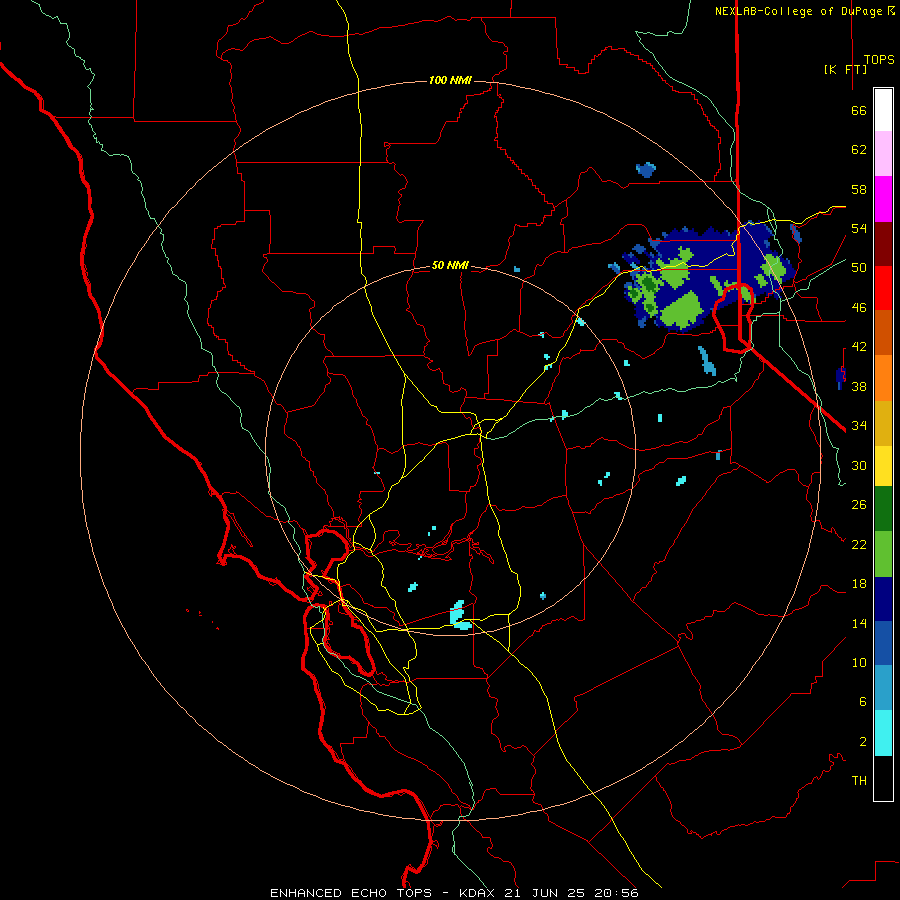Viewport: 900px width, 900px height.
Task: Click the "KDAX" radar site identifier
Action: tap(478, 893)
